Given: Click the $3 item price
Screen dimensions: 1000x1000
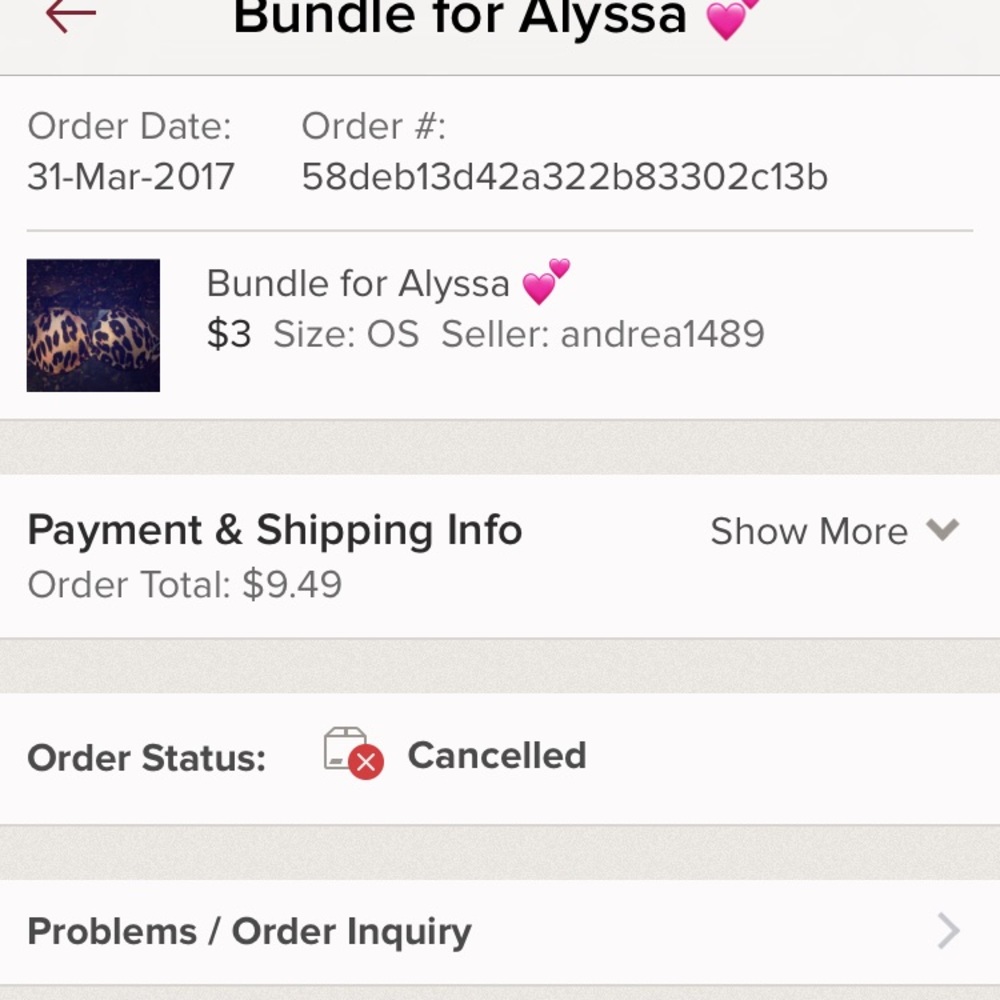Looking at the screenshot, I should point(229,334).
